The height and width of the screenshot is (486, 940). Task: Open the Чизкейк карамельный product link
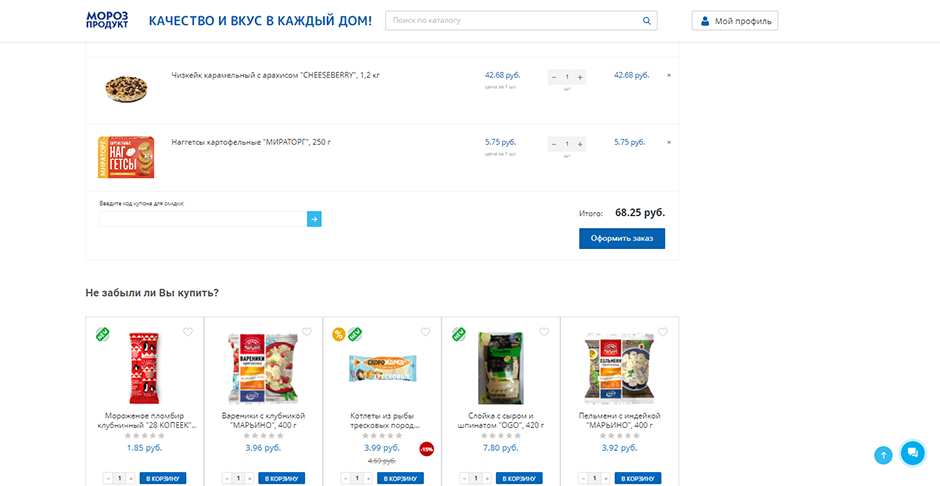276,76
